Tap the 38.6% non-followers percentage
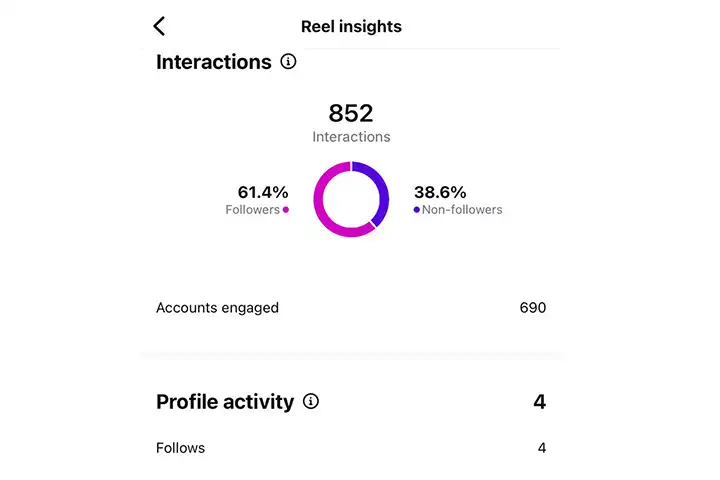720x480 pixels. 440,192
